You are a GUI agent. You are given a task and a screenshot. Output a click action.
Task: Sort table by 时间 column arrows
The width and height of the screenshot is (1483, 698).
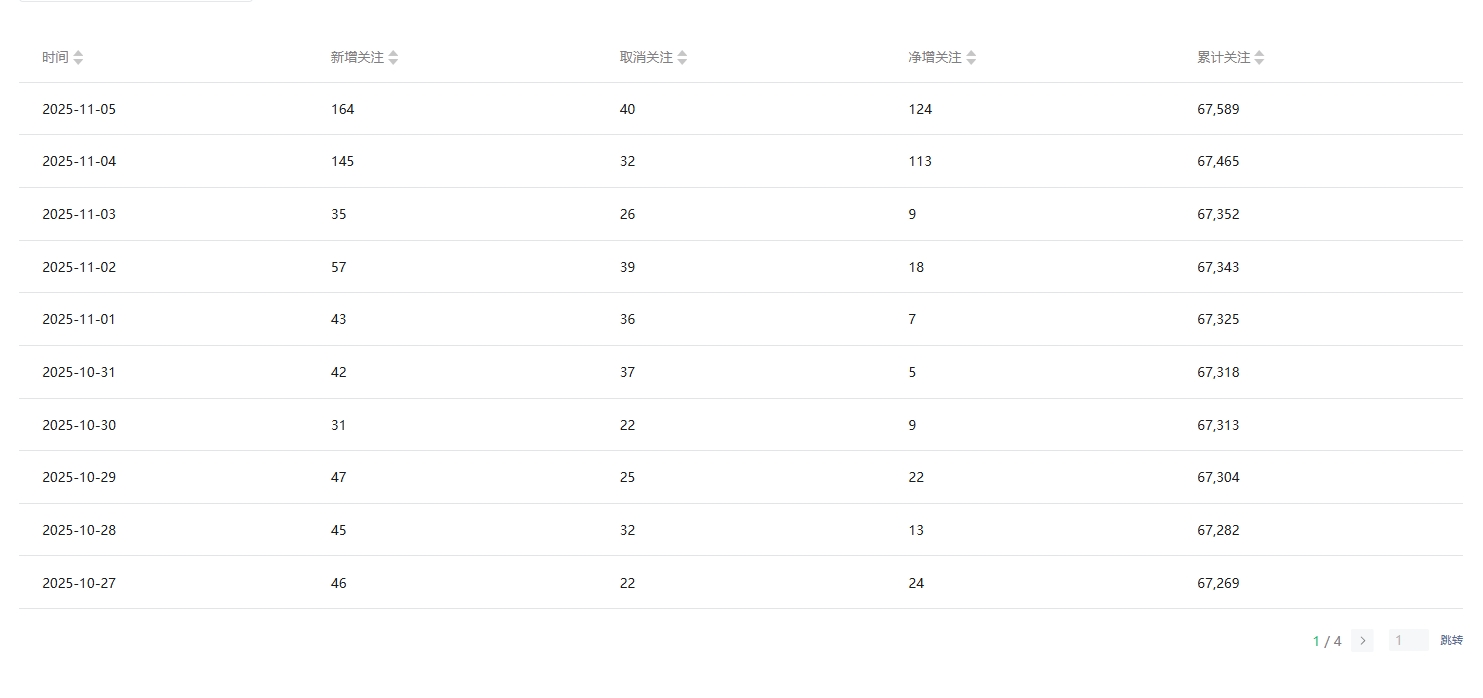pyautogui.click(x=78, y=58)
